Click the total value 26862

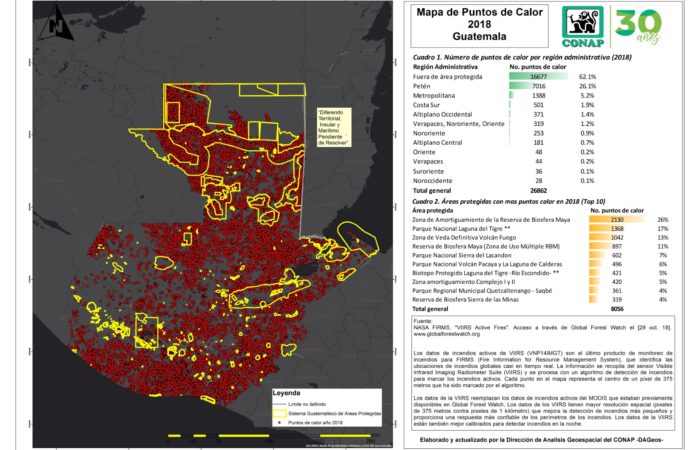(538, 190)
